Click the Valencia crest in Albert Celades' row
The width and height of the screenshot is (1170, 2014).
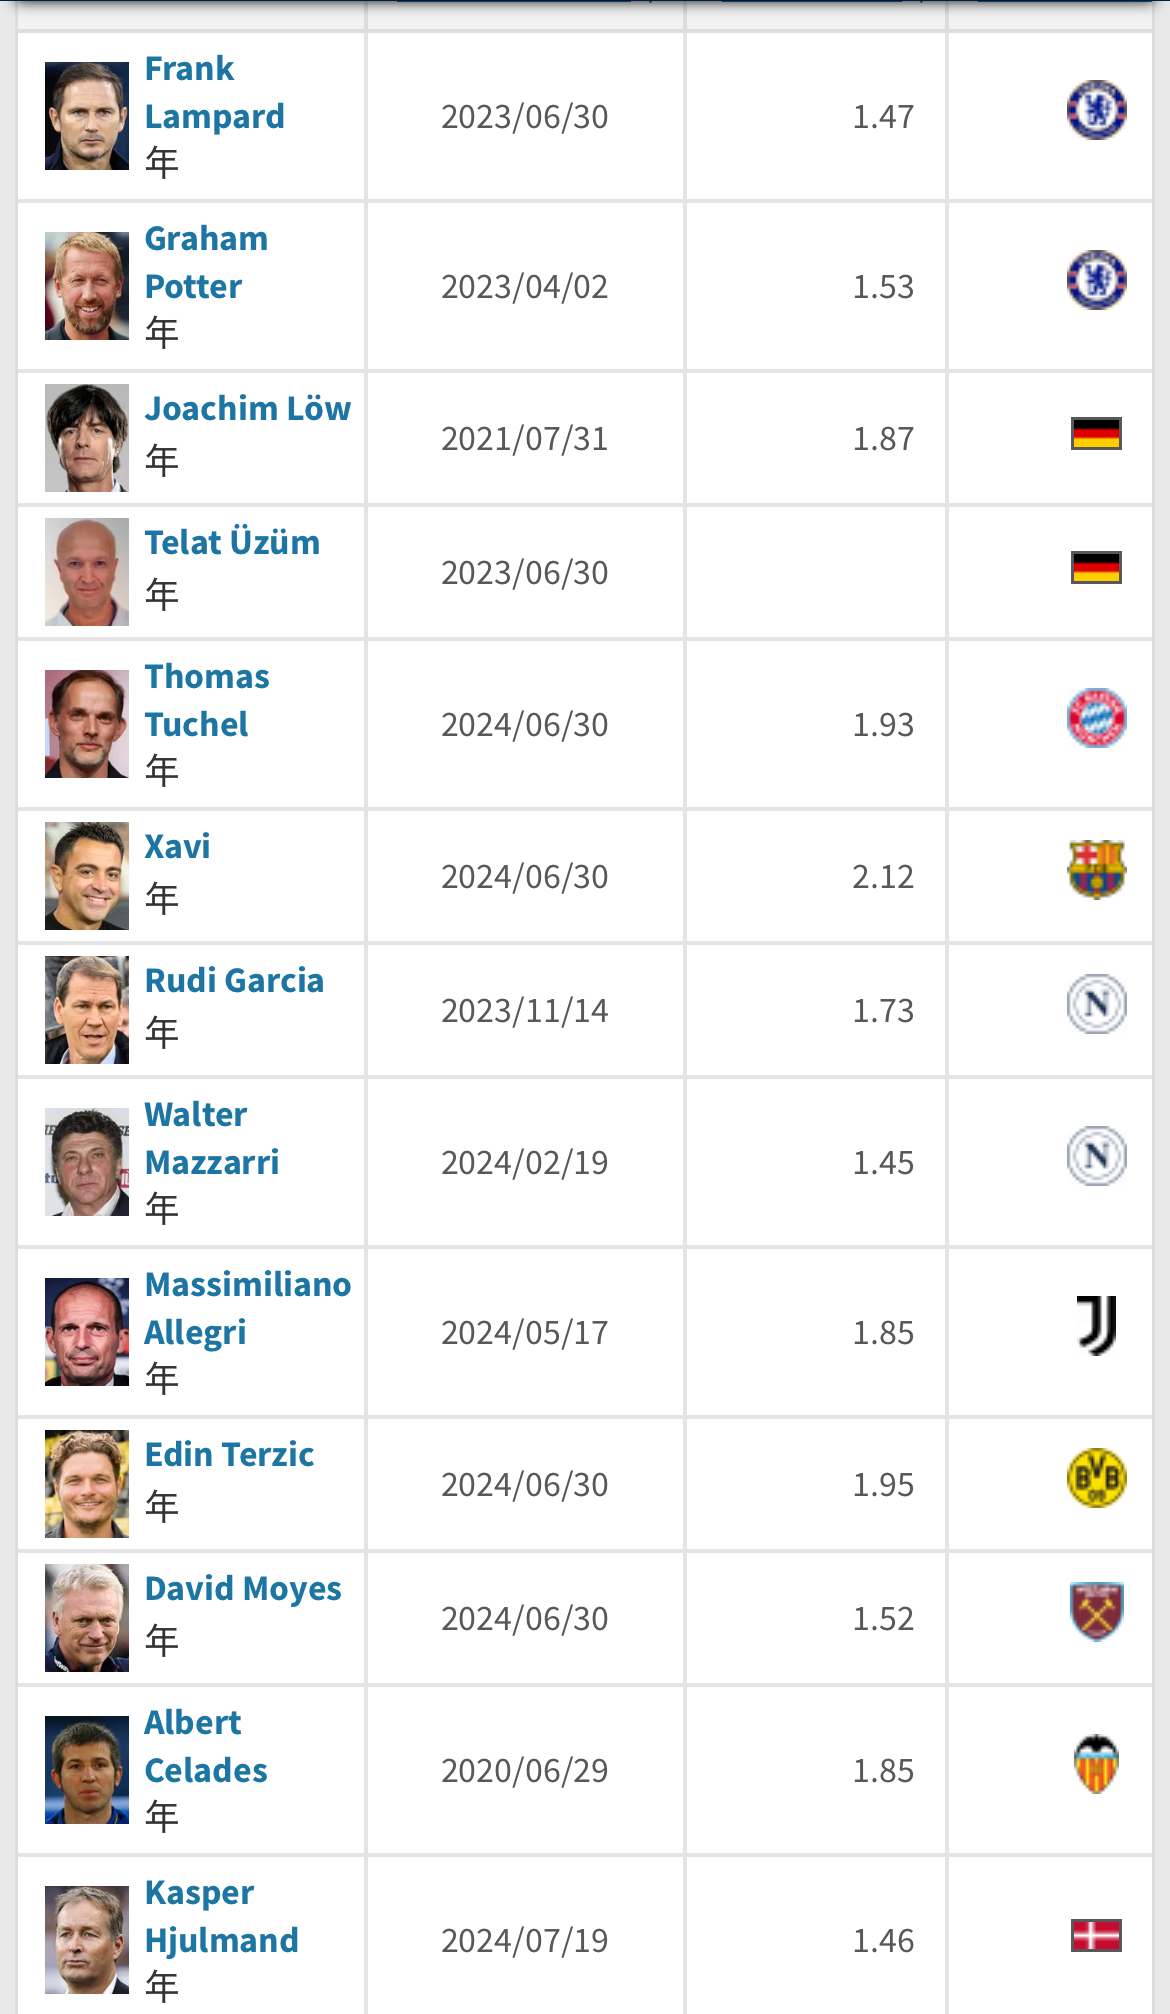click(1096, 1764)
